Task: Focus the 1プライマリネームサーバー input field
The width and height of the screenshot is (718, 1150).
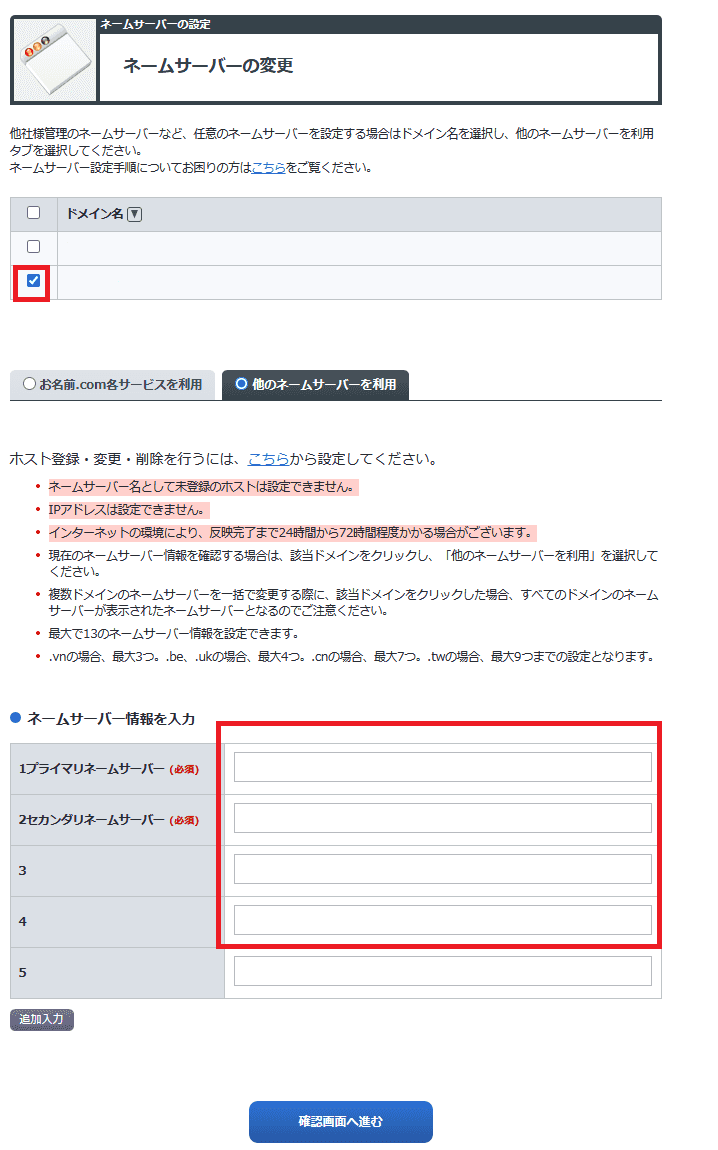Action: [442, 767]
